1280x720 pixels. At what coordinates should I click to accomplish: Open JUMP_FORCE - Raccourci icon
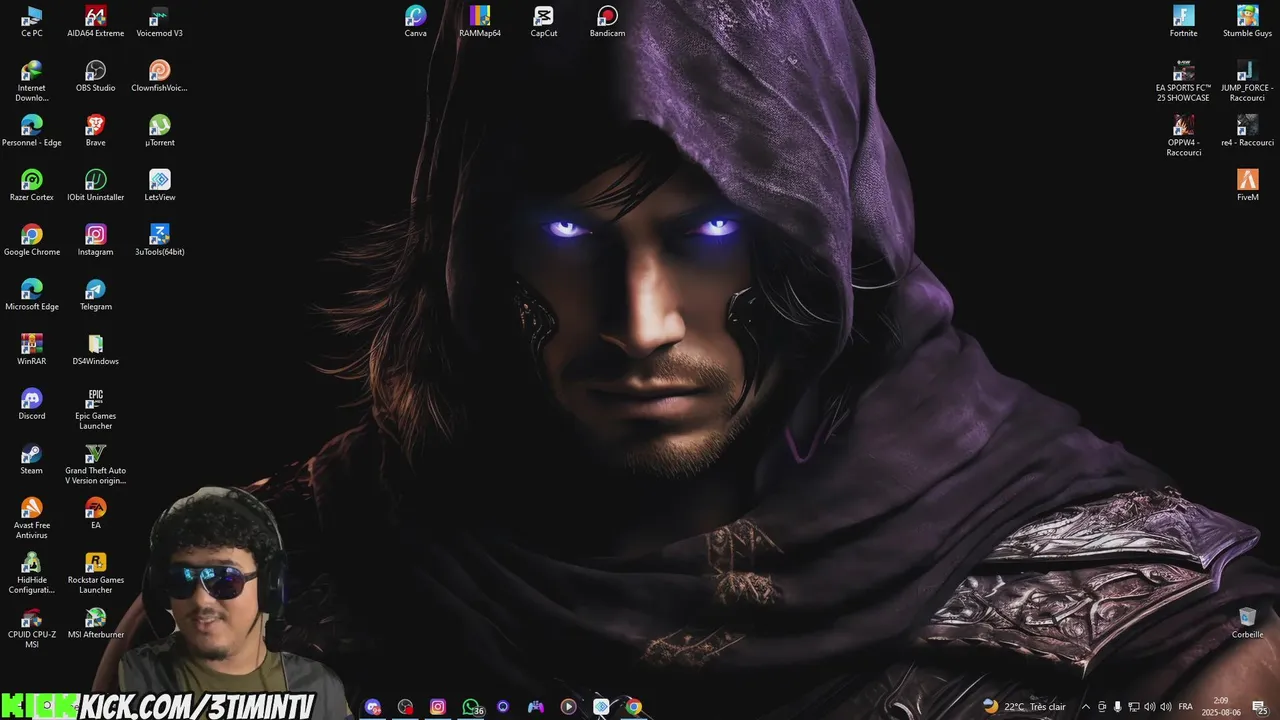(x=1248, y=81)
